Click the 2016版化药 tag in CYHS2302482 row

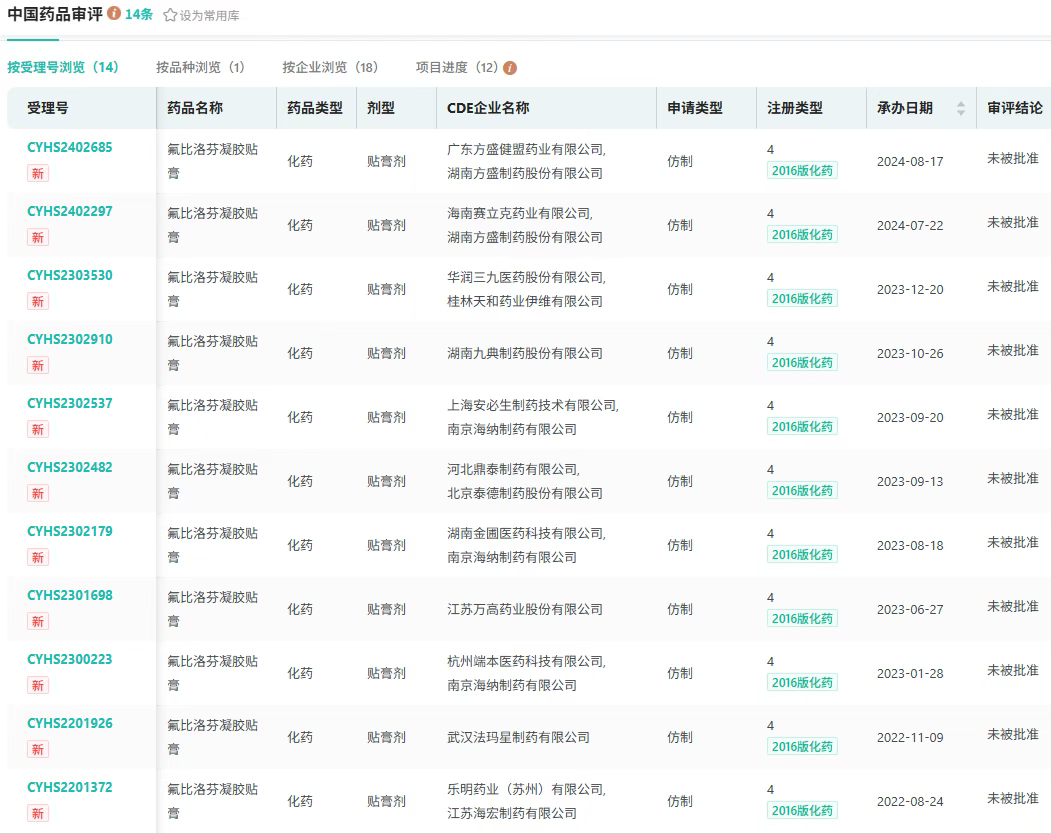(802, 490)
